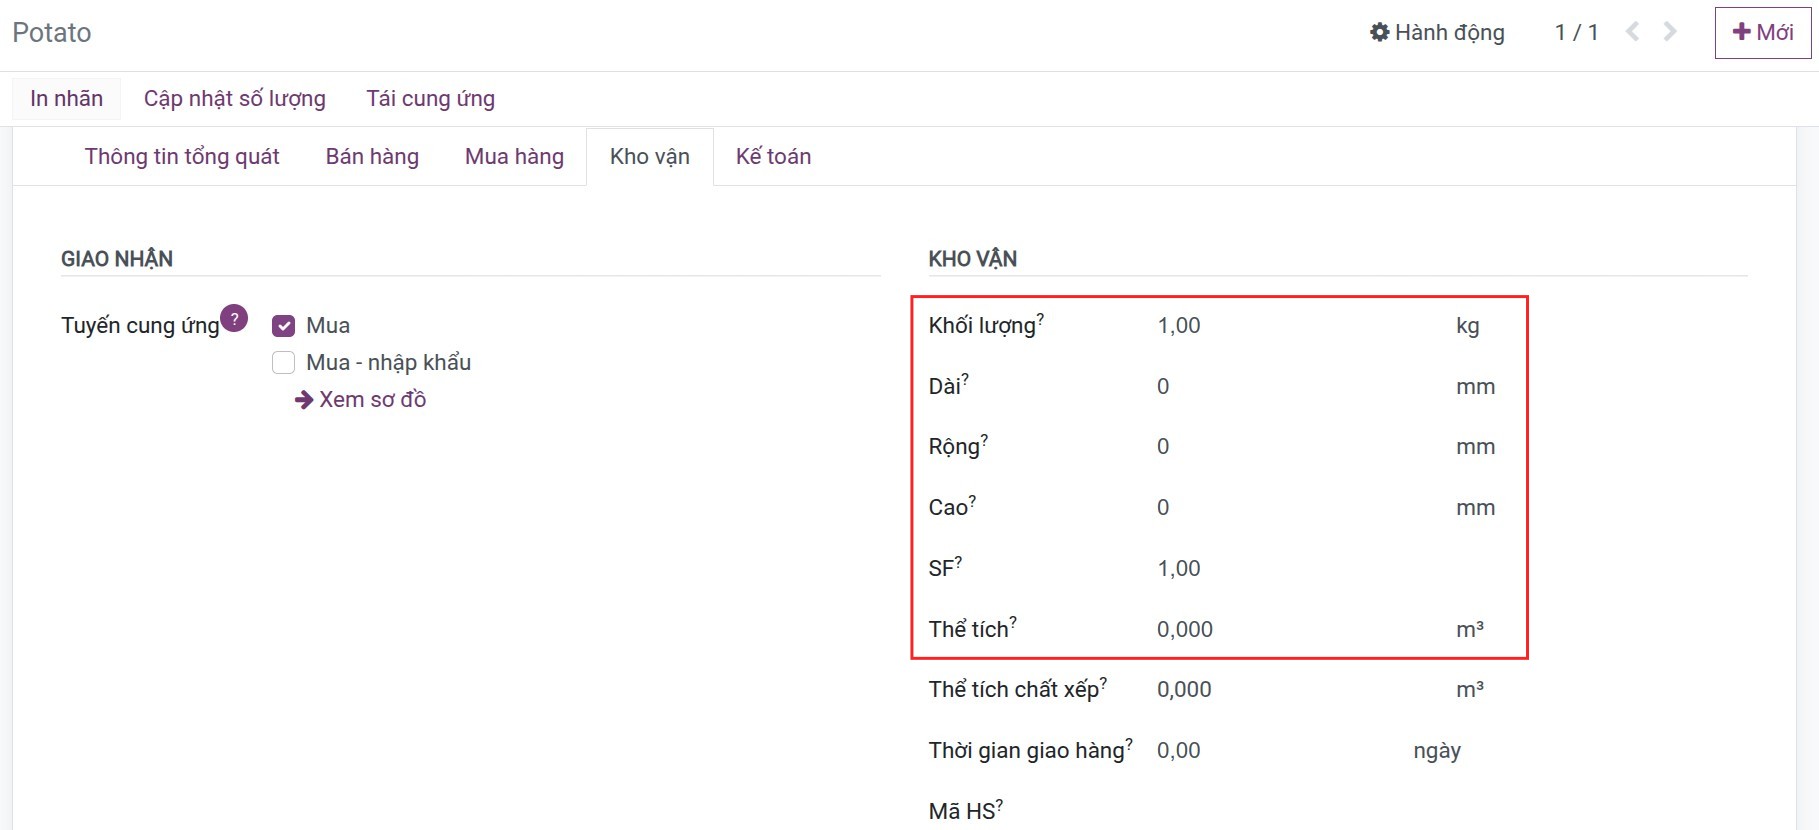1819x830 pixels.
Task: Open the Hành động actions menu
Action: [1437, 33]
